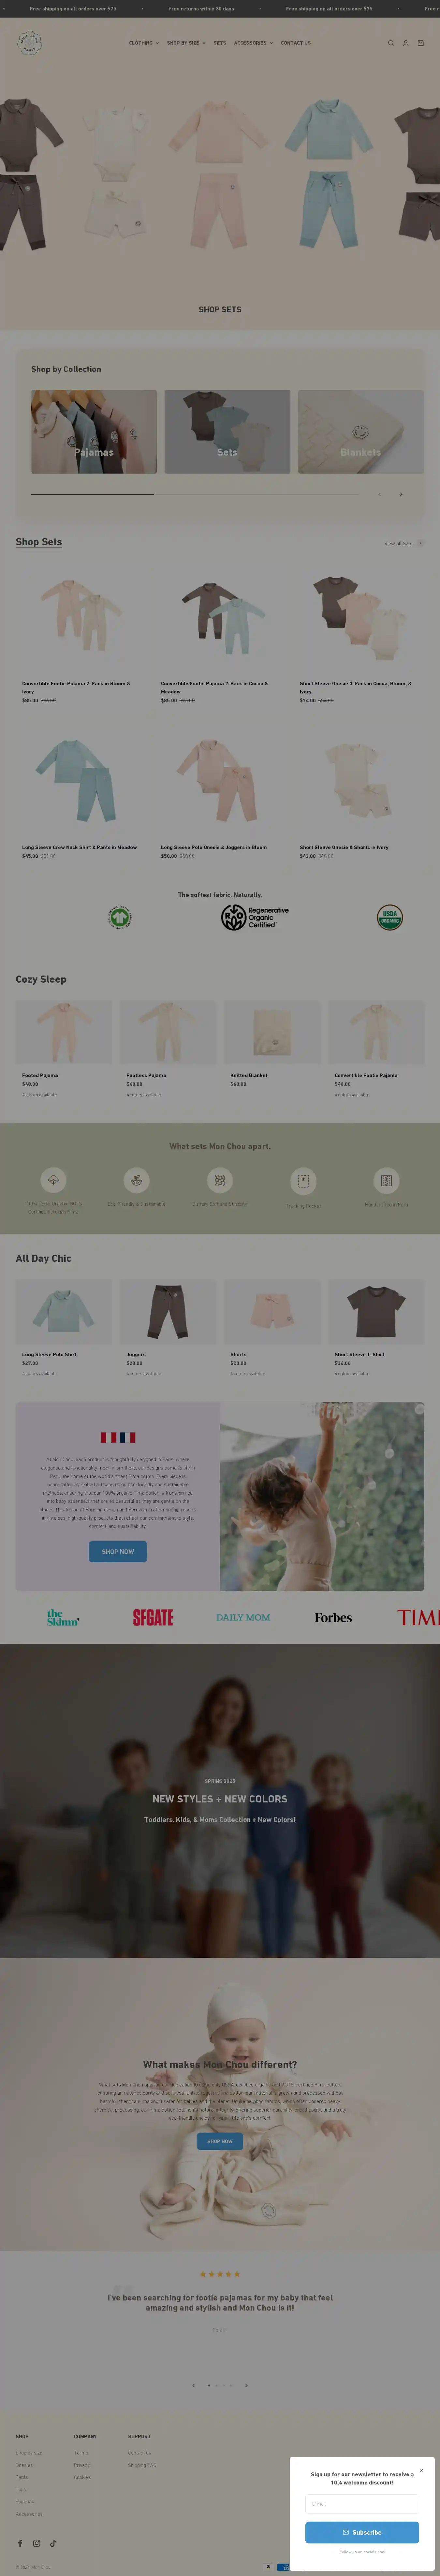
Task: Open the Sets menu item
Action: 219,43
